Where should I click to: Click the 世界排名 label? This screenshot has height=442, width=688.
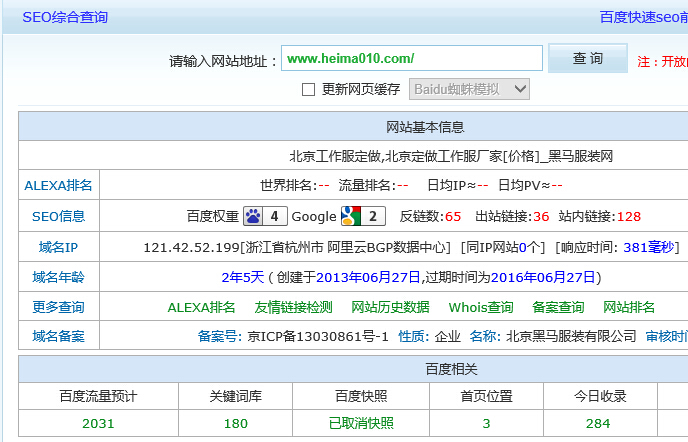(288, 186)
